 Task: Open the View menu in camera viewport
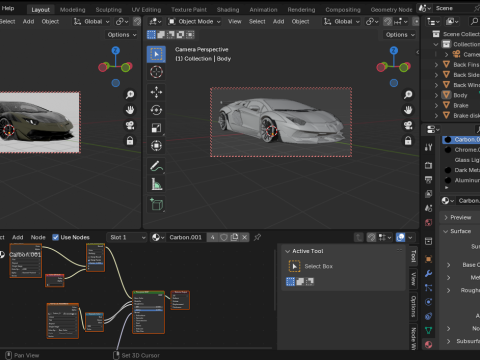(235, 22)
